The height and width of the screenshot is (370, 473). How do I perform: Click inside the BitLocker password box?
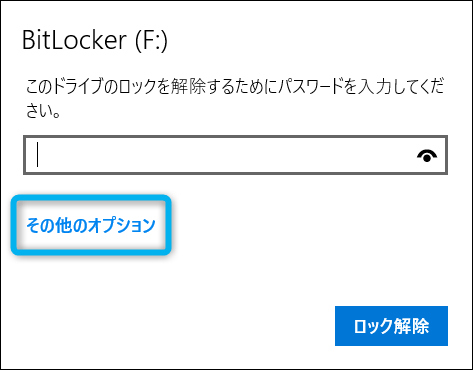point(235,155)
